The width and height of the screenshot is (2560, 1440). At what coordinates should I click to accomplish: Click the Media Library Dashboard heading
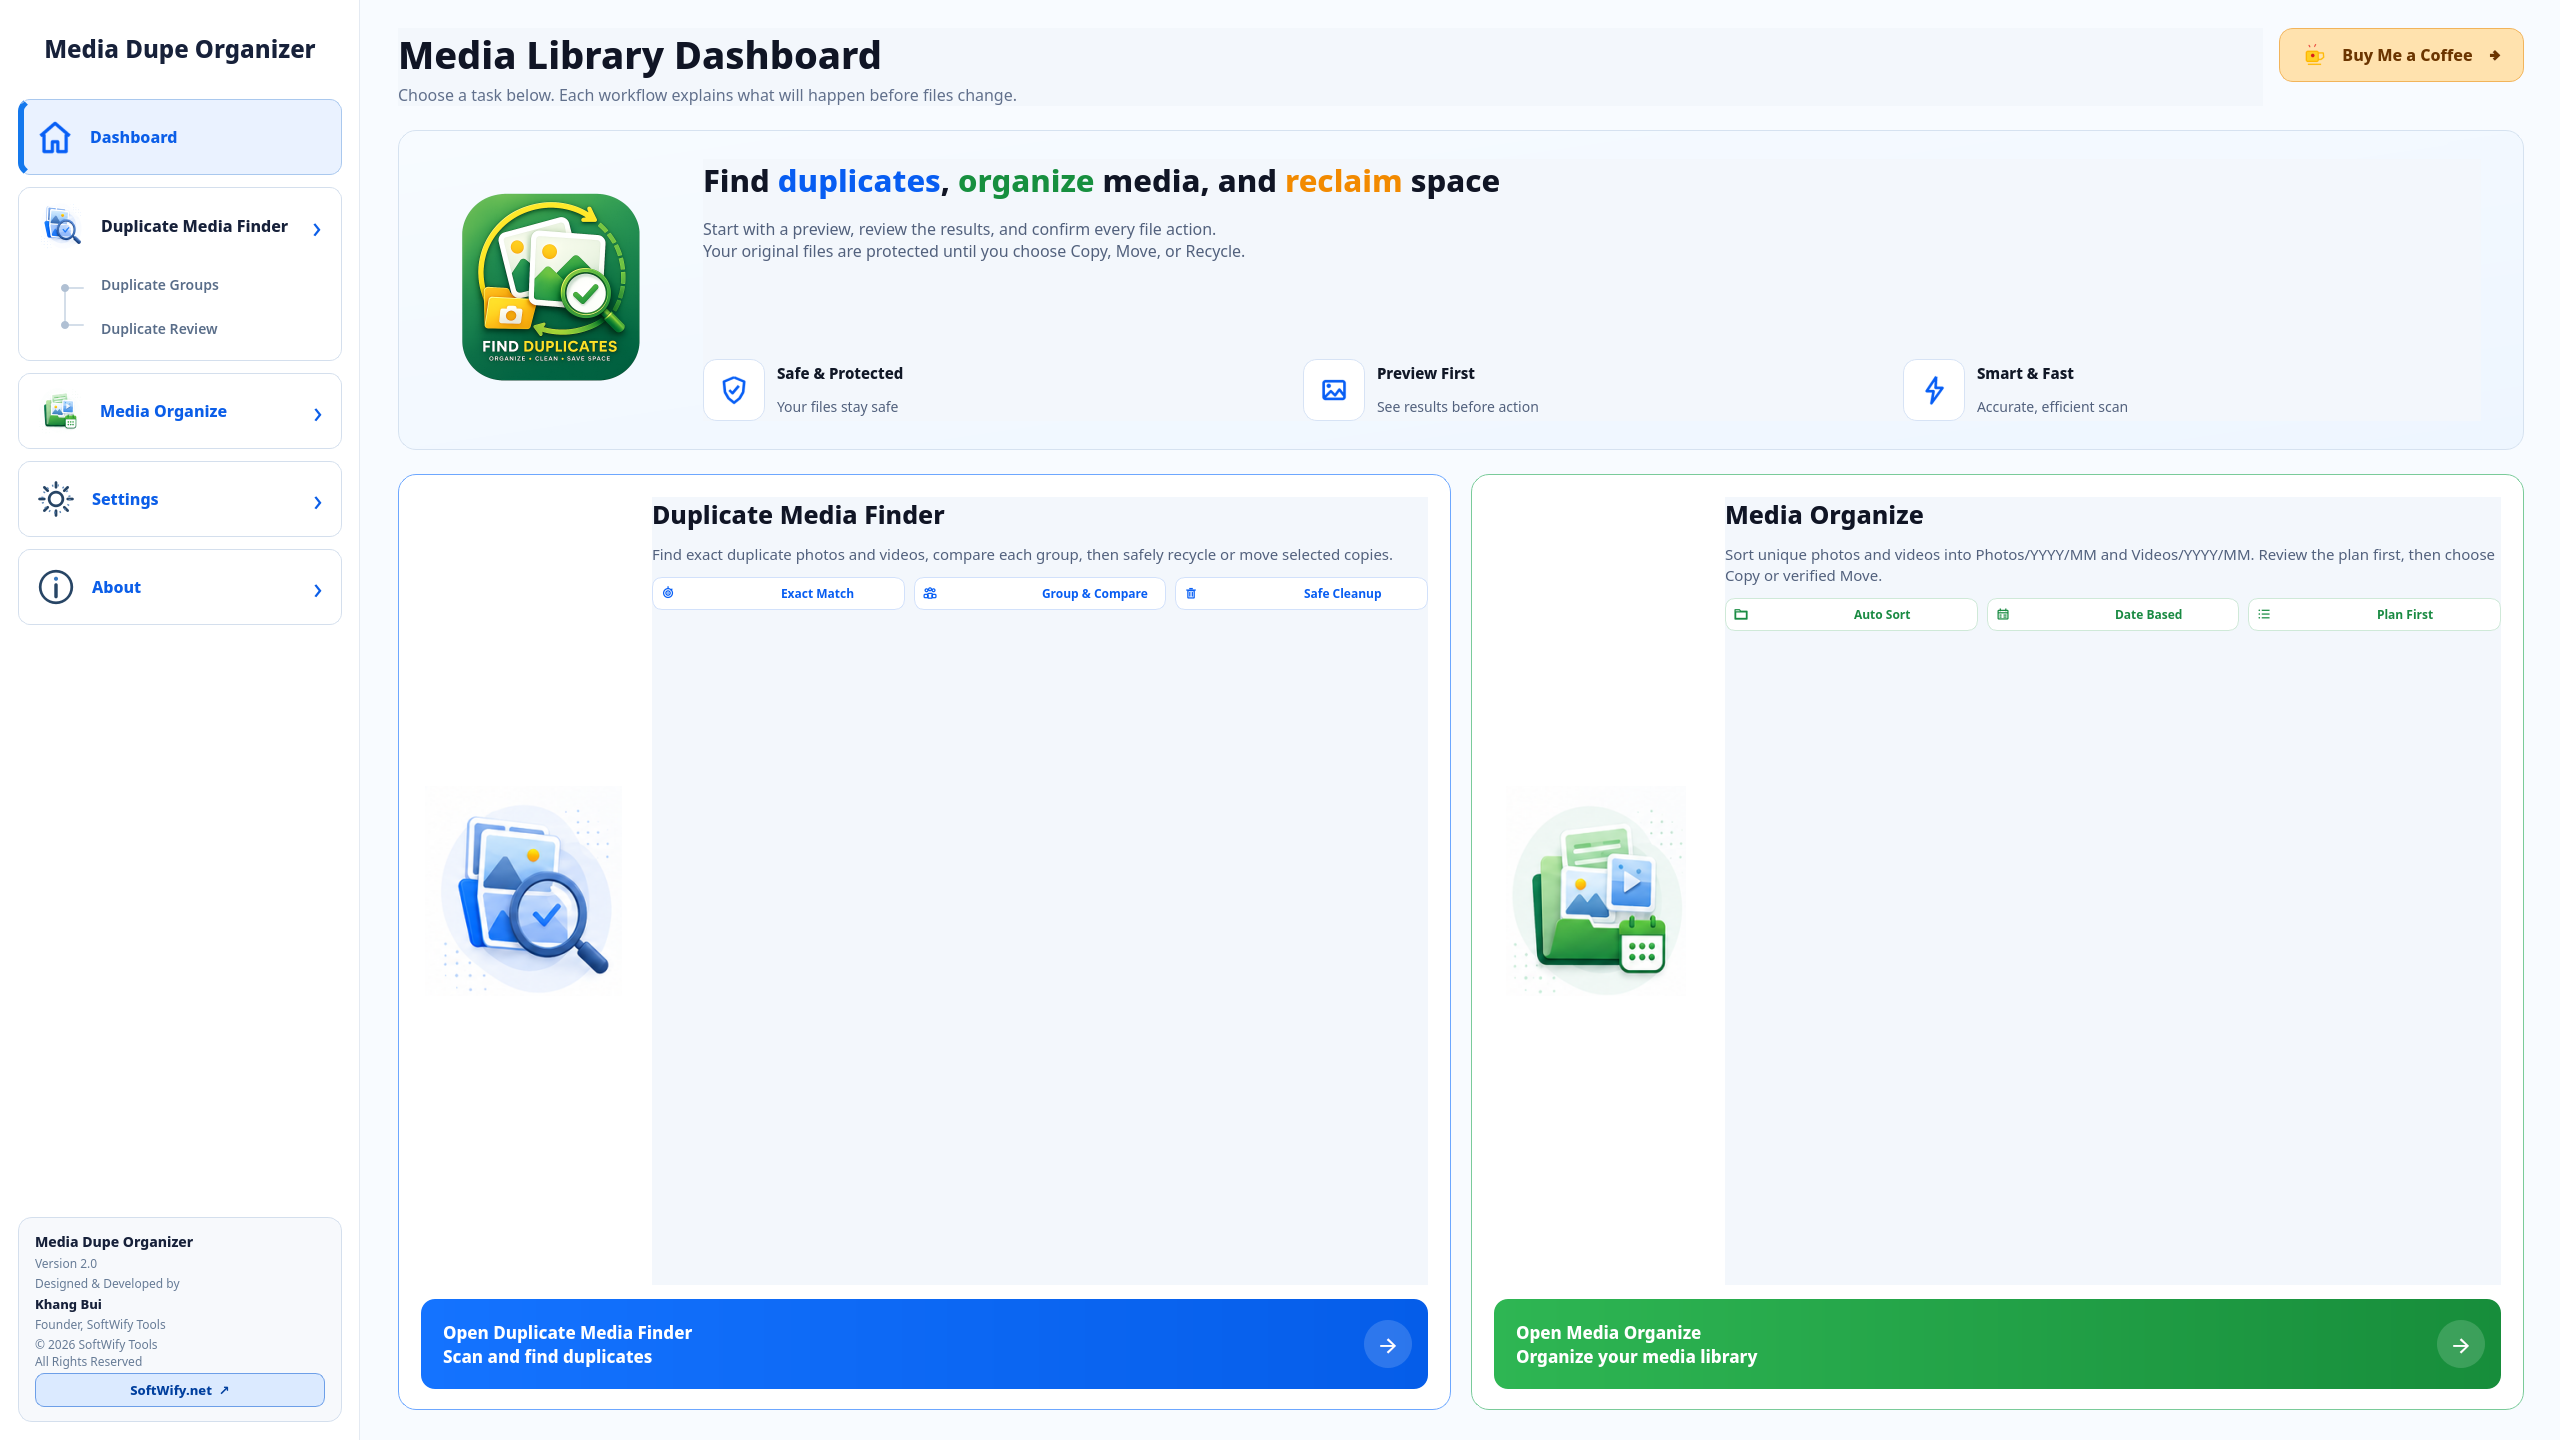(640, 55)
